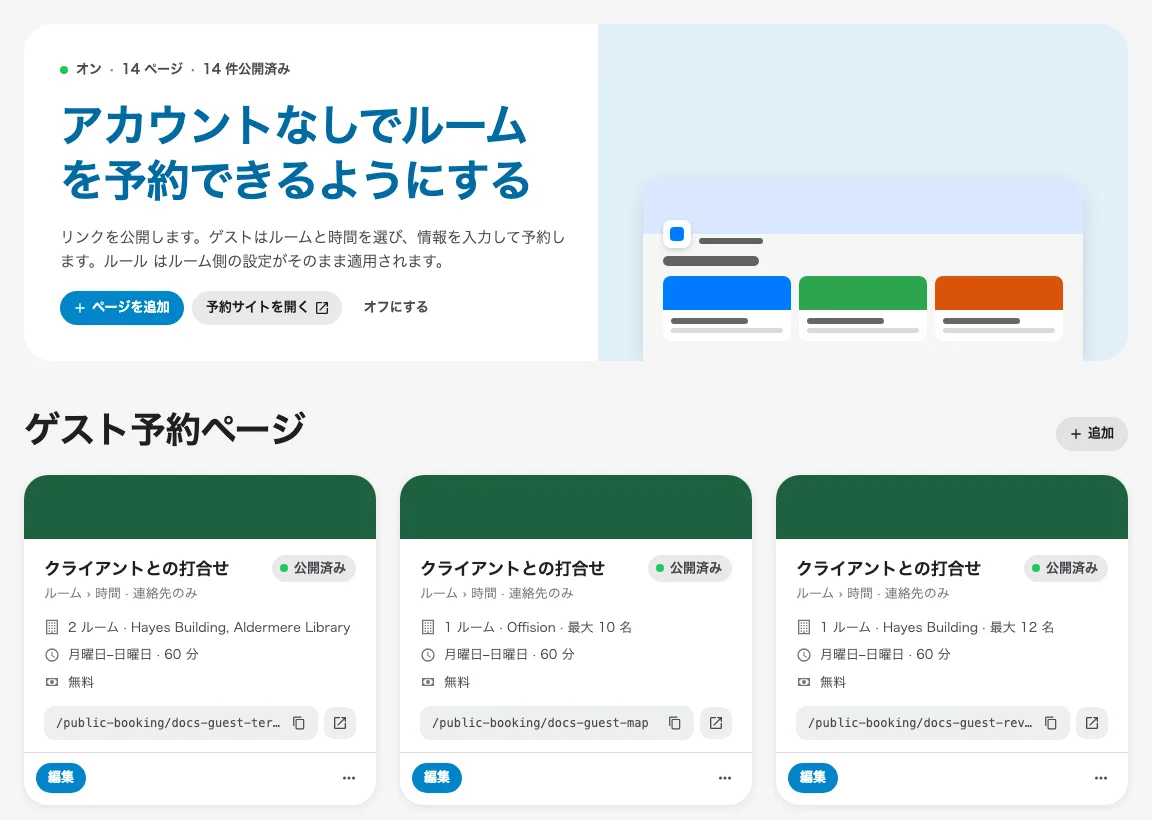Click the orange room tile in preview illustration
Viewport: 1152px width, 820px height.
[x=998, y=293]
